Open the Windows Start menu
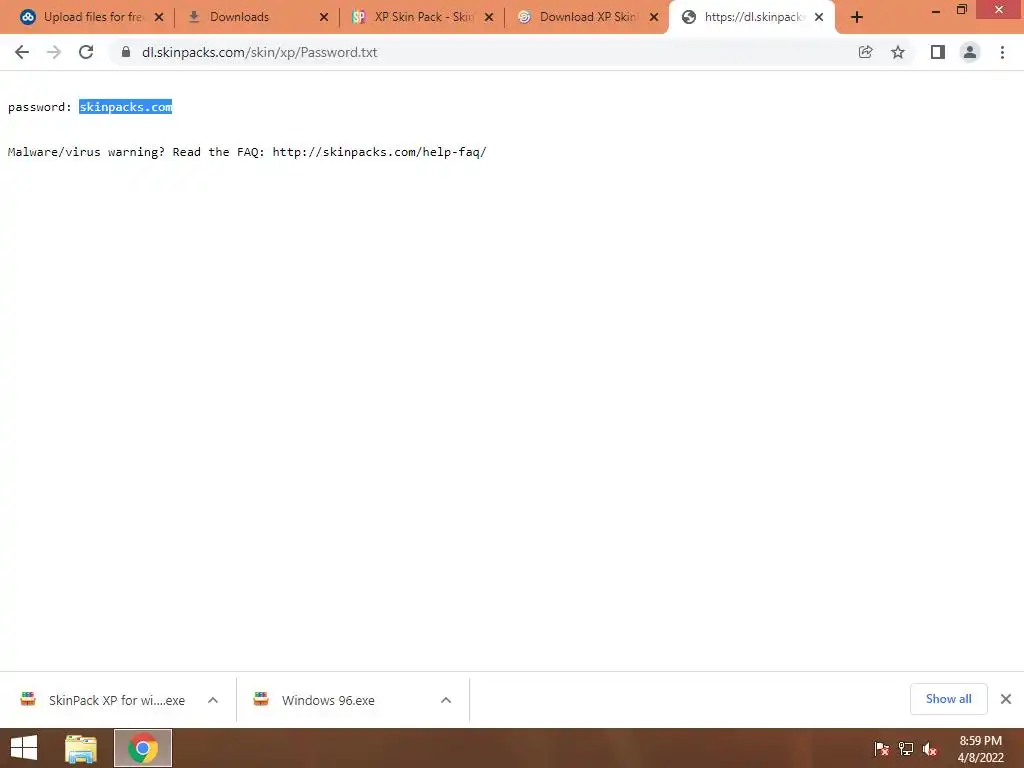The width and height of the screenshot is (1024, 768). [x=24, y=748]
